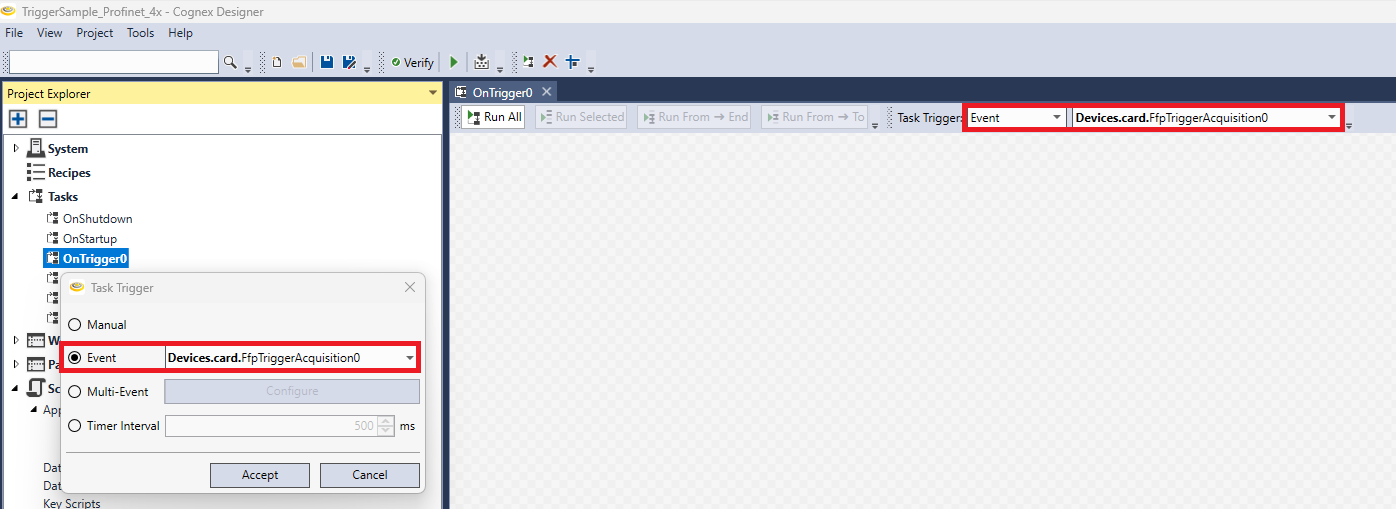The image size is (1396, 509).
Task: Click Accept in Task Trigger dialog
Action: point(260,475)
